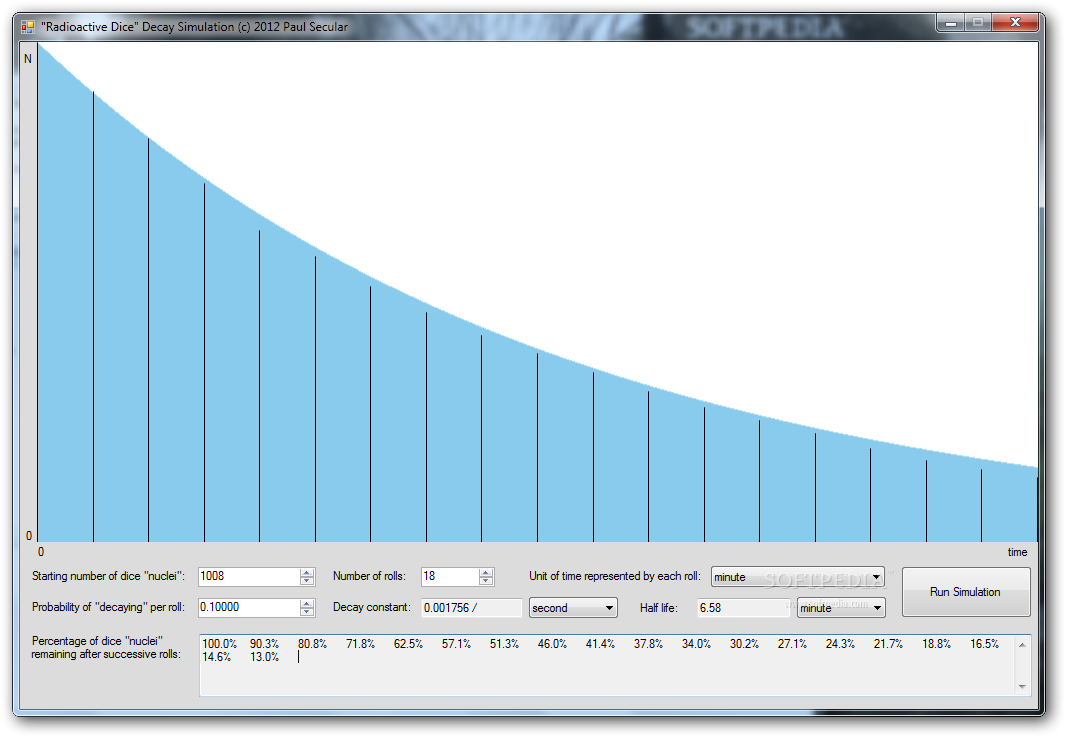Click the 57.1% value in results

click(x=456, y=644)
